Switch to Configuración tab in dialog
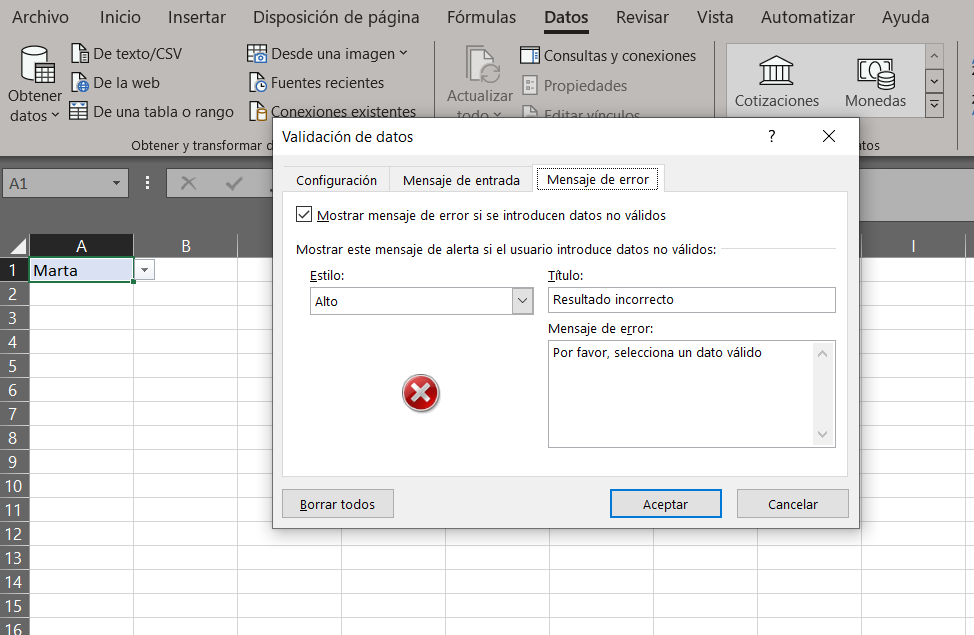 point(336,180)
